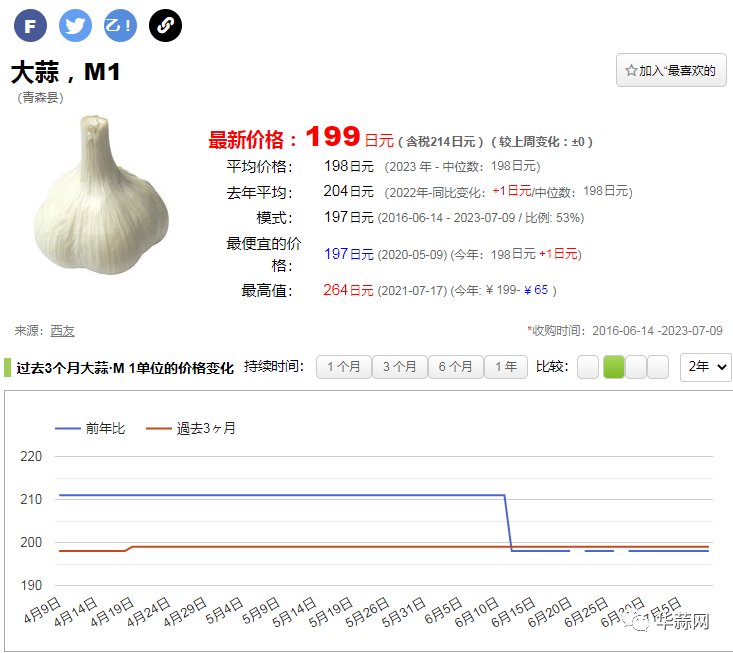
Task: Toggle the 前年比 legend entry
Action: [x=90, y=428]
